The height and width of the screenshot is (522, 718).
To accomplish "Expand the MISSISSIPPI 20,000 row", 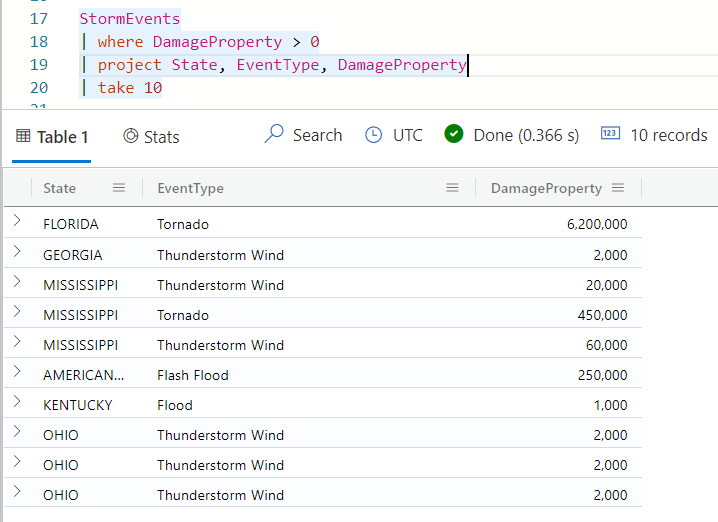I will point(17,281).
